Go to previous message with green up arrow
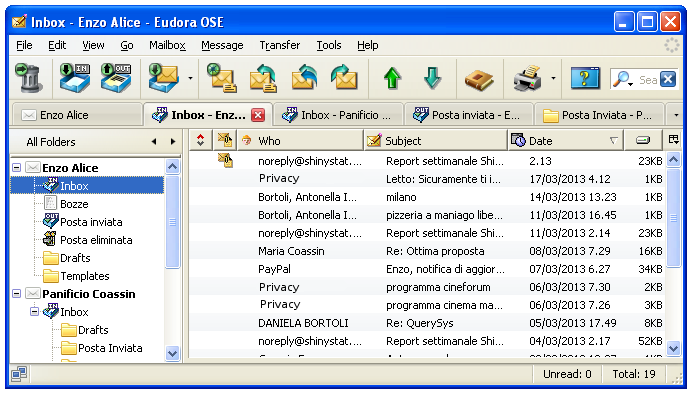Image resolution: width=692 pixels, height=394 pixels. [x=392, y=79]
